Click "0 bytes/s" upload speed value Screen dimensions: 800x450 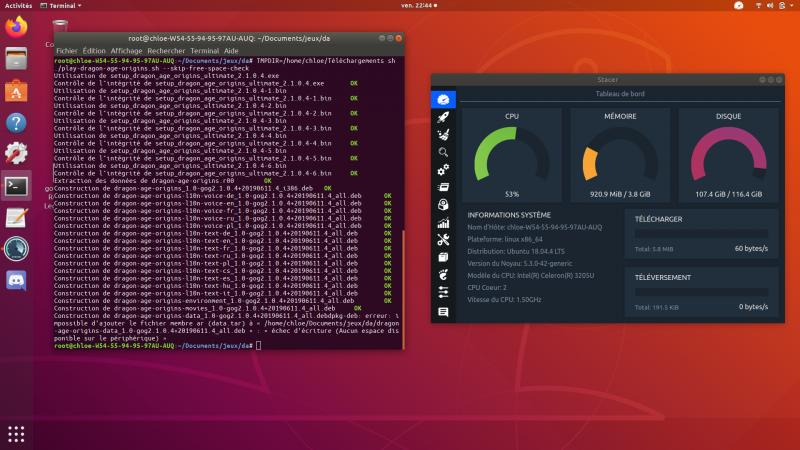pos(753,307)
